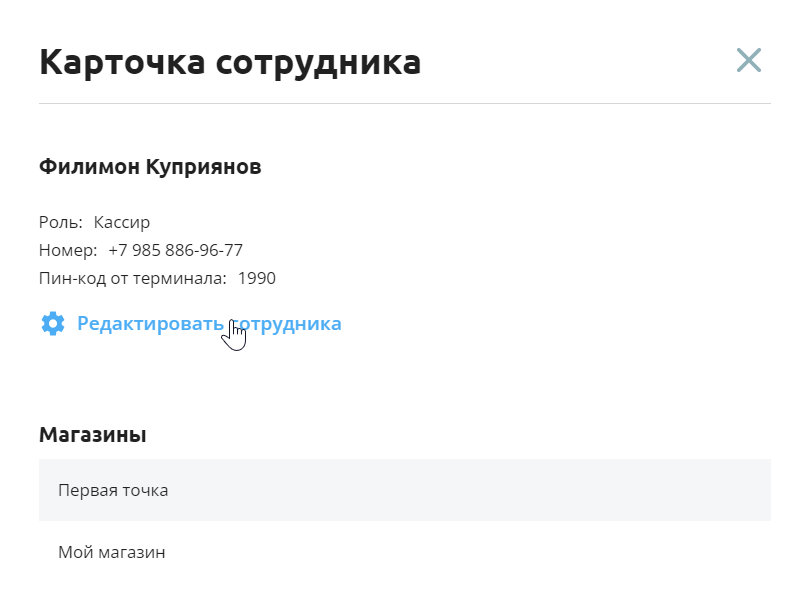Click the role value Кассир
This screenshot has width=809, height=612.
tap(122, 222)
